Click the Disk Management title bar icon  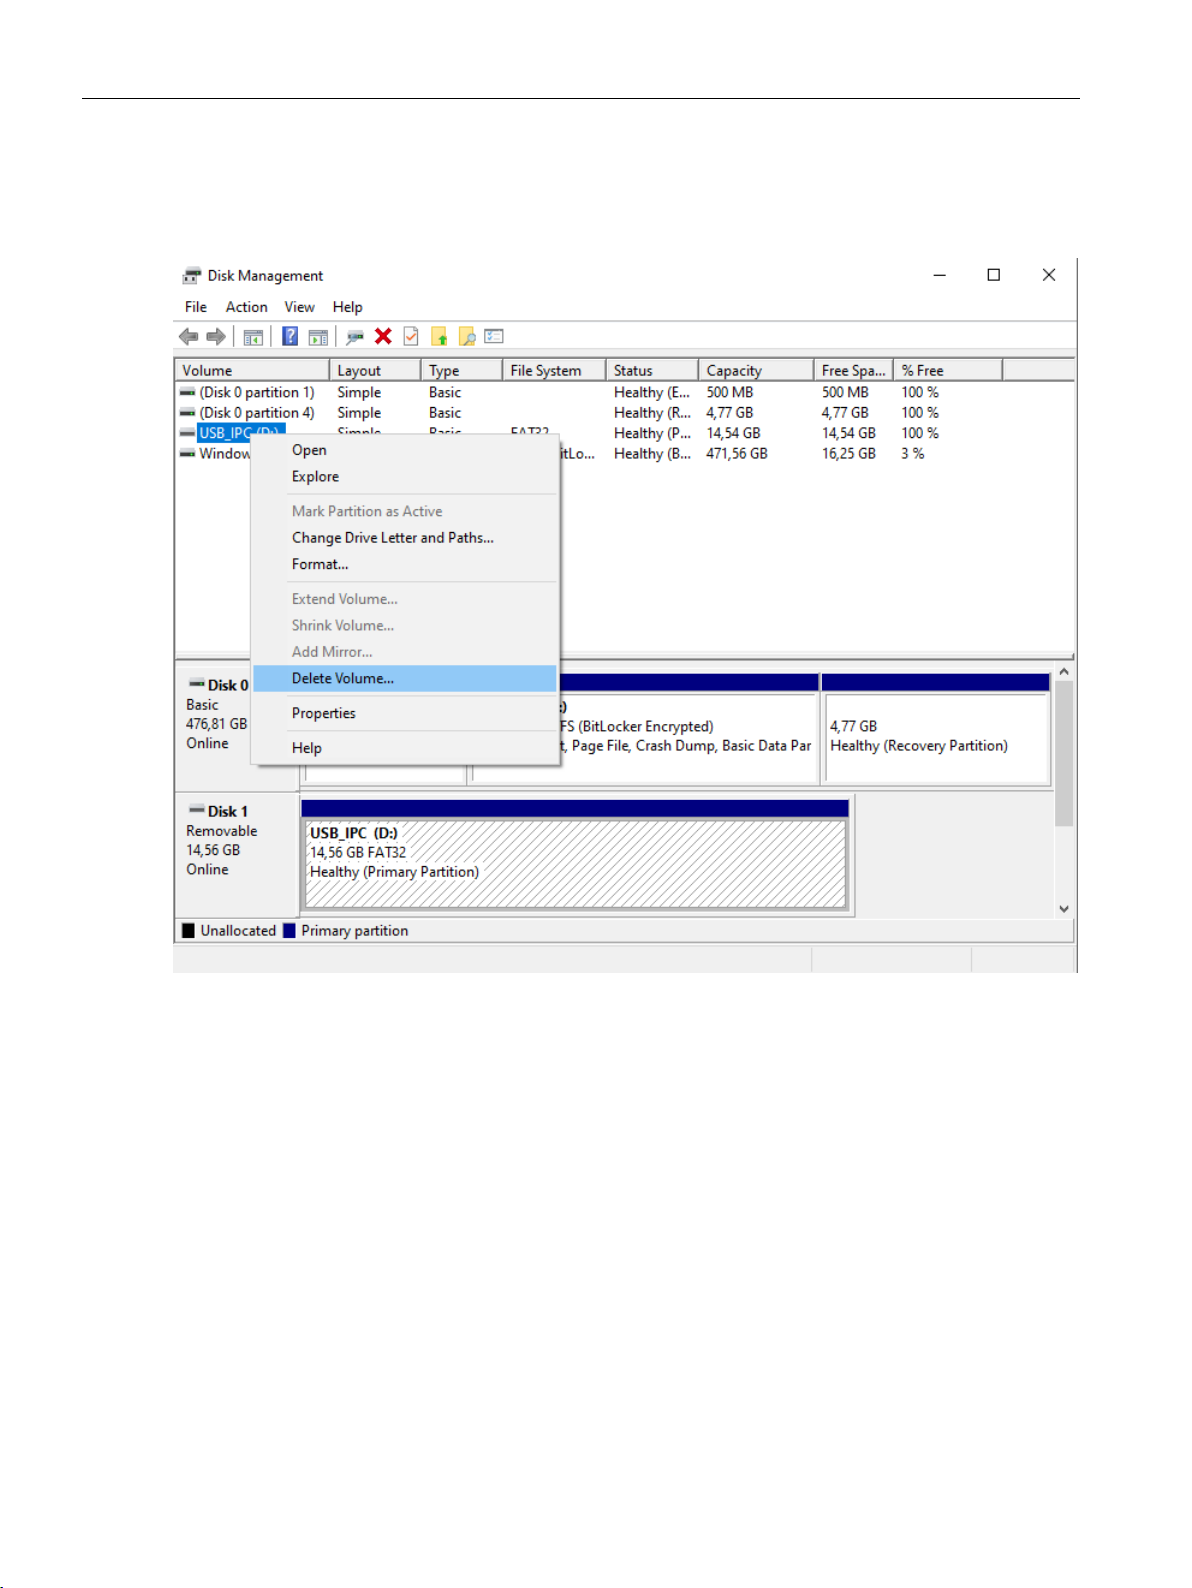click(x=192, y=276)
